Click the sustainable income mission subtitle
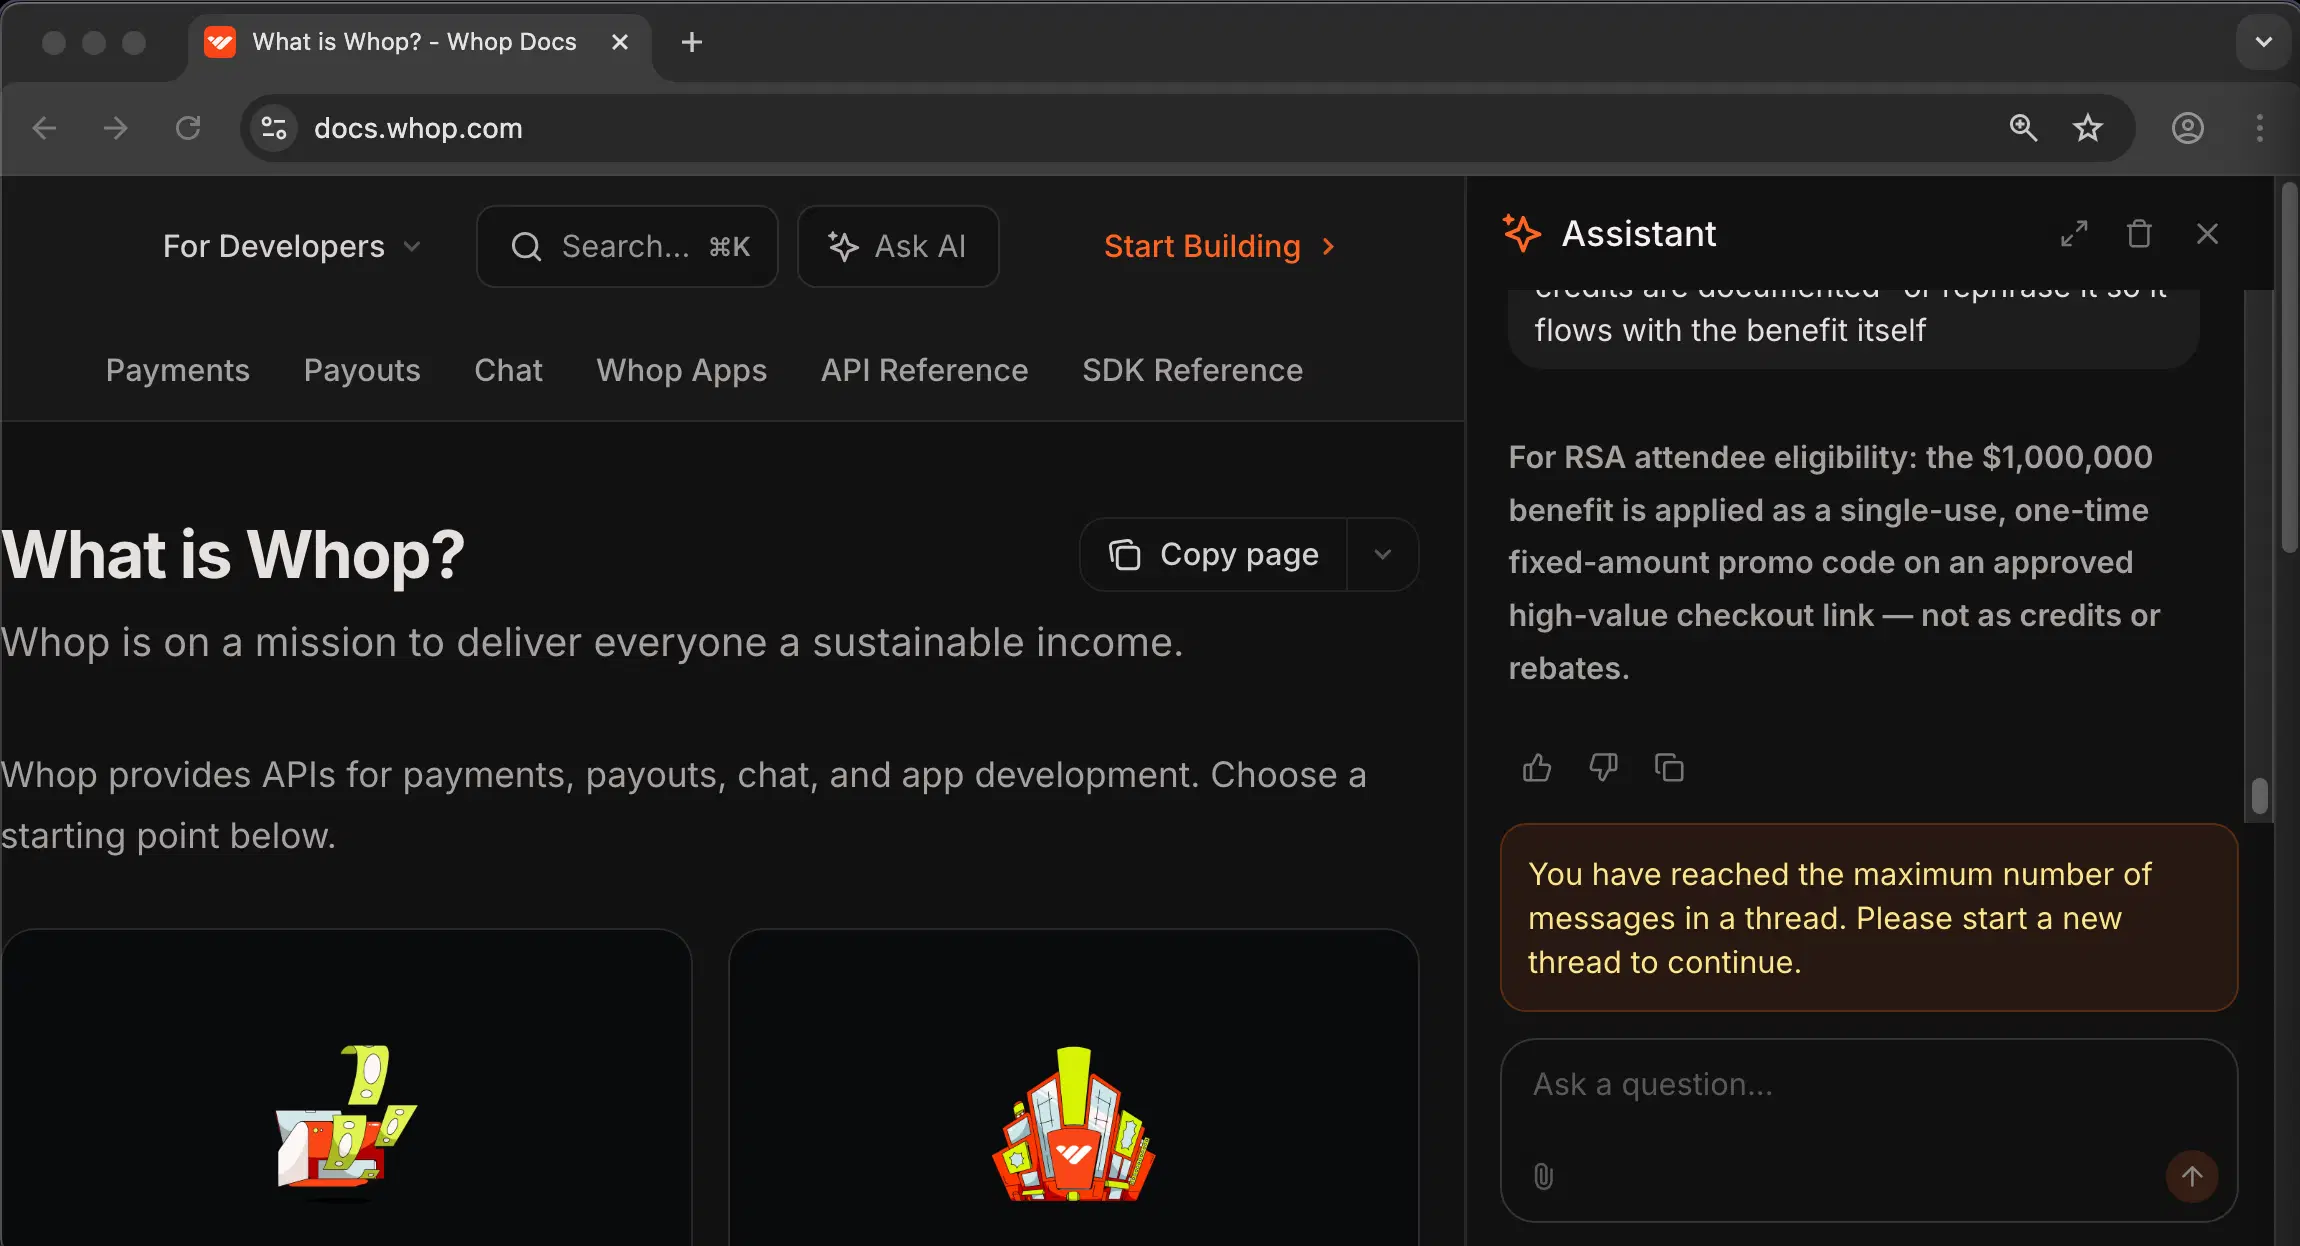Image resolution: width=2300 pixels, height=1246 pixels. (x=592, y=642)
